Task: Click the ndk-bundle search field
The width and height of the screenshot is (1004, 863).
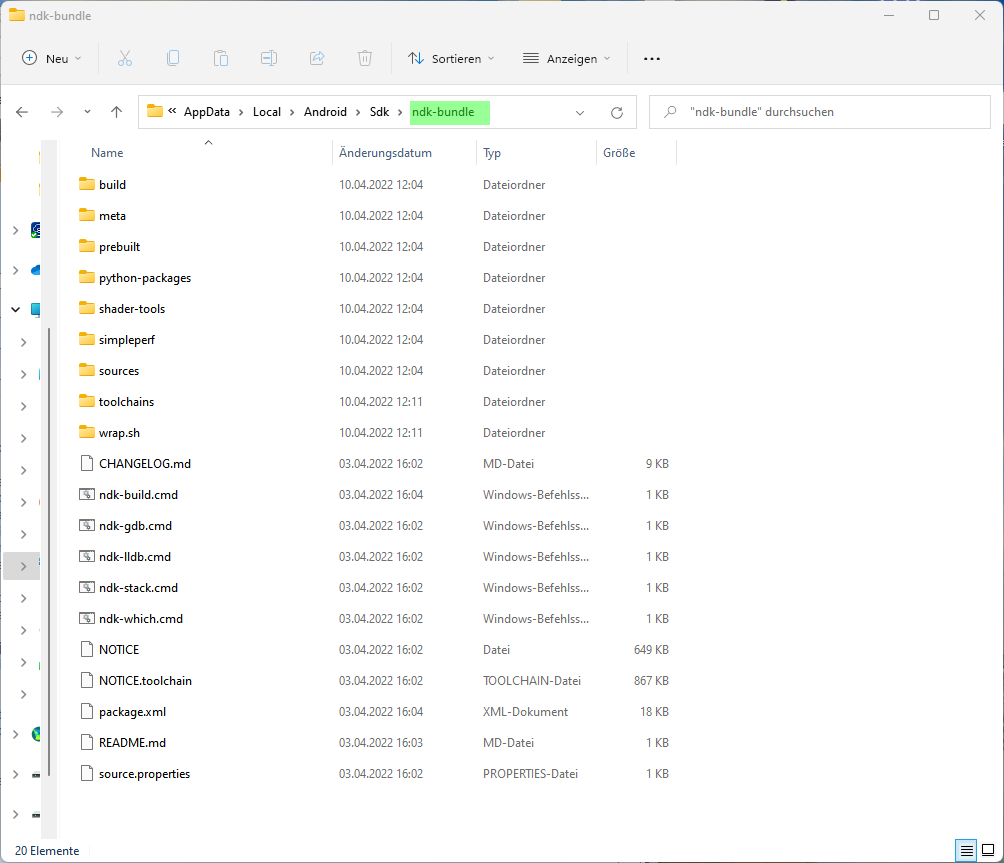Action: (820, 112)
